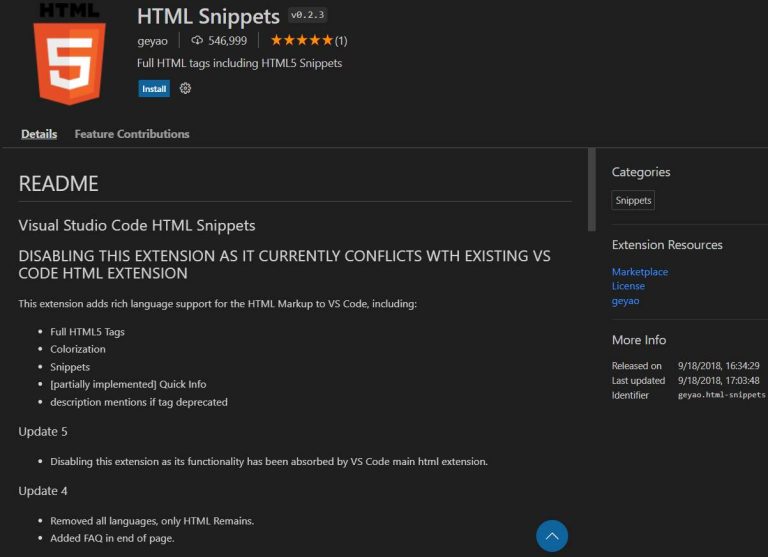Click the README heading
The image size is (768, 557).
(59, 184)
